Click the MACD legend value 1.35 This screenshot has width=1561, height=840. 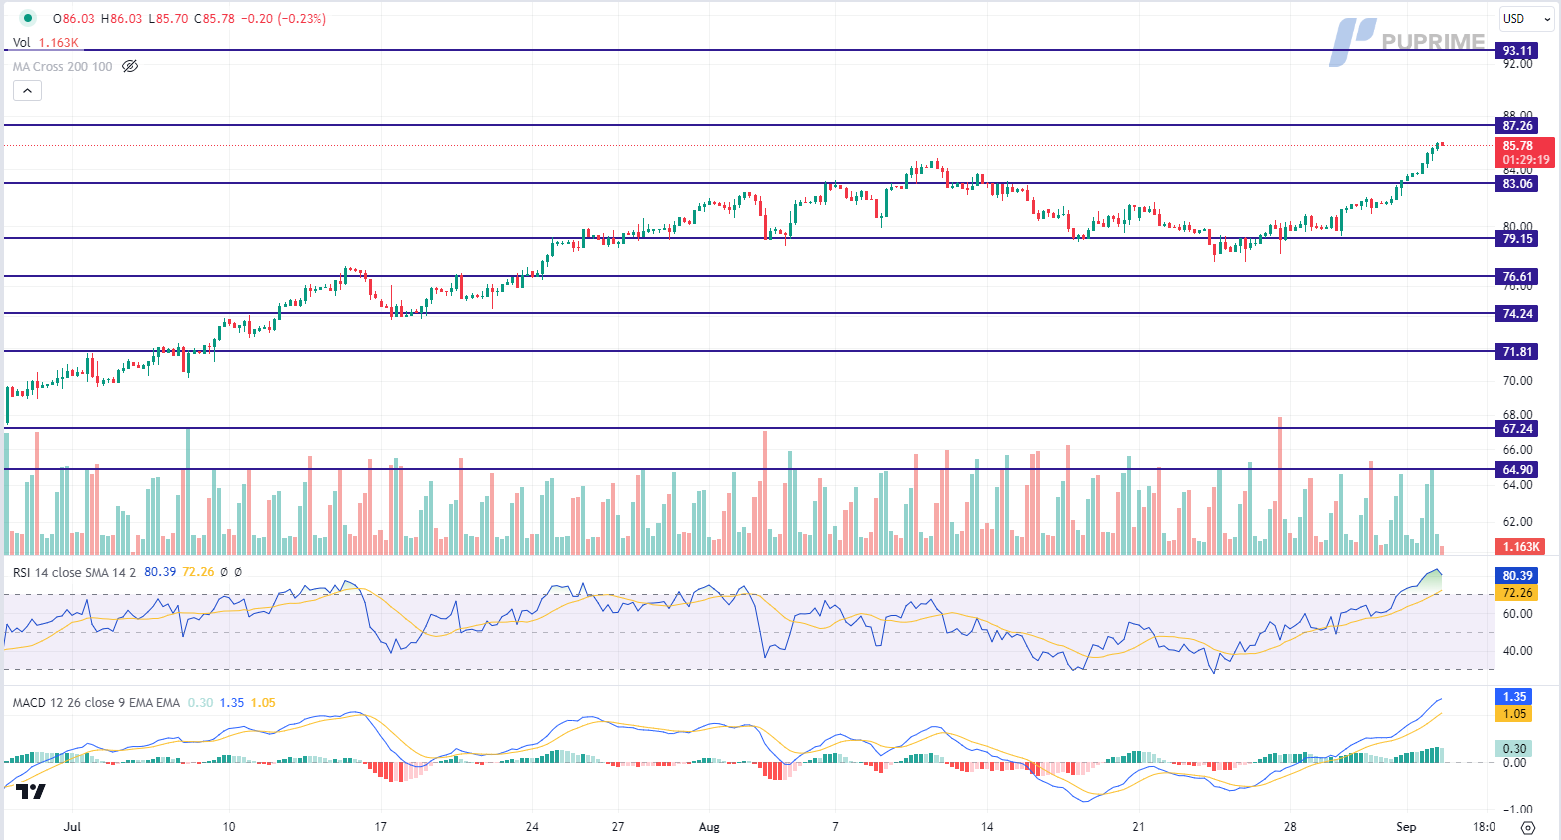tap(232, 703)
